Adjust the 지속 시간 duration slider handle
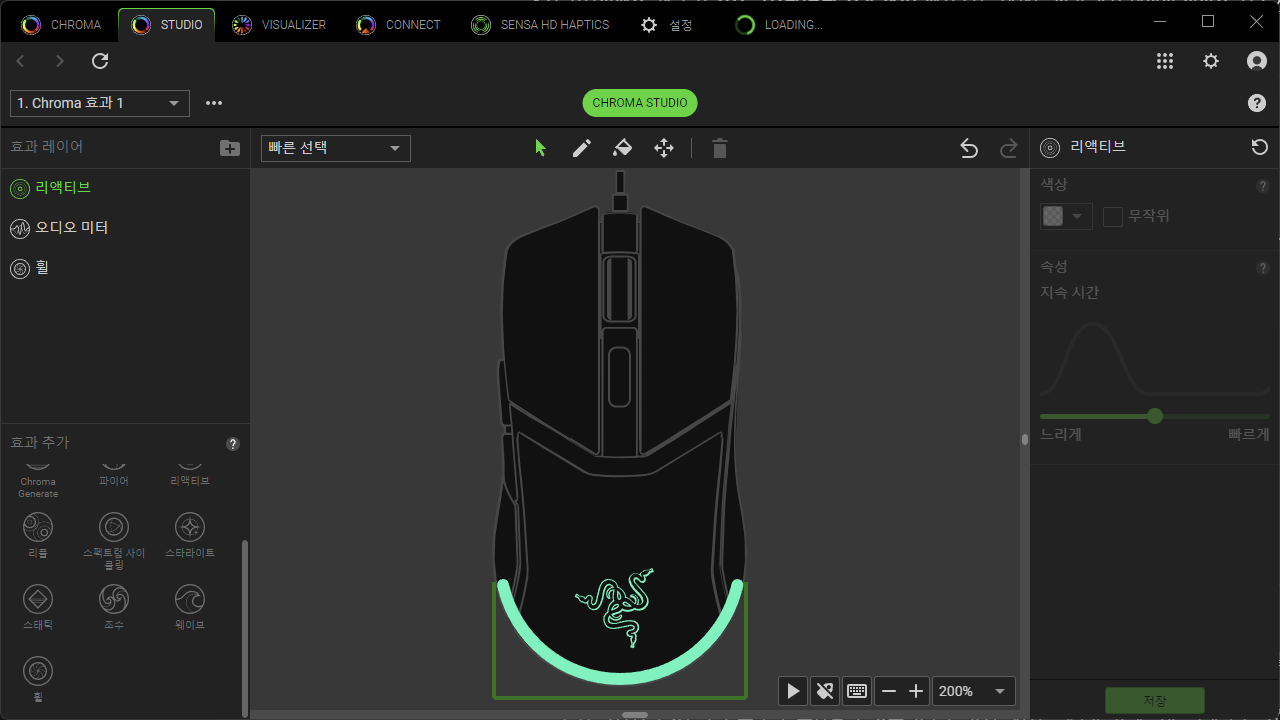Image resolution: width=1280 pixels, height=720 pixels. [x=1155, y=416]
